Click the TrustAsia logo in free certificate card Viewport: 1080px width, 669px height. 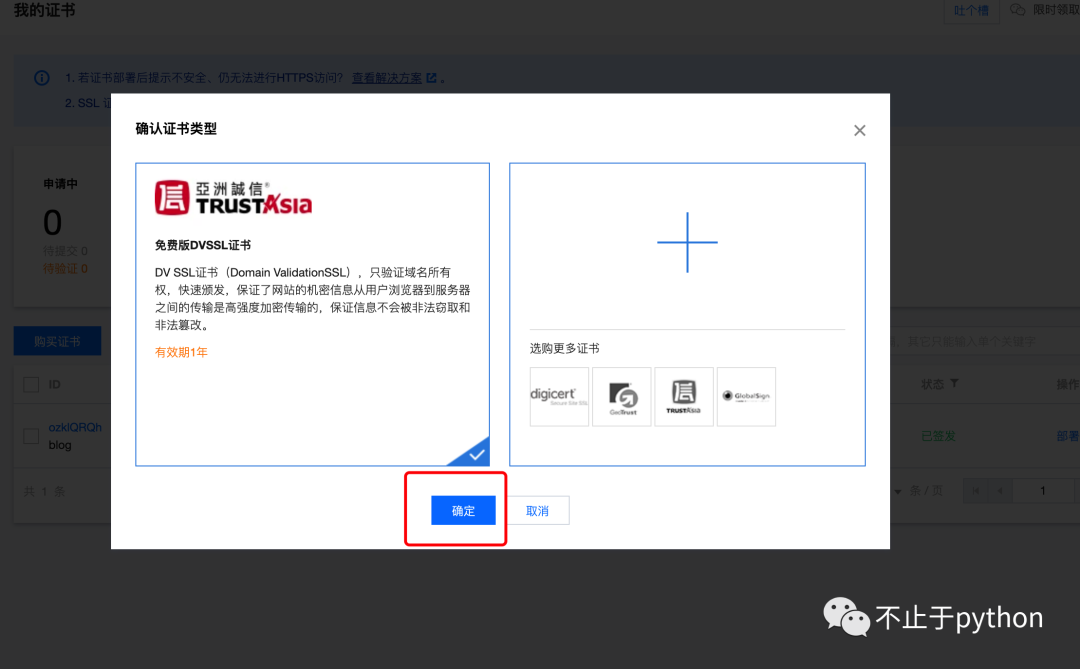(233, 198)
